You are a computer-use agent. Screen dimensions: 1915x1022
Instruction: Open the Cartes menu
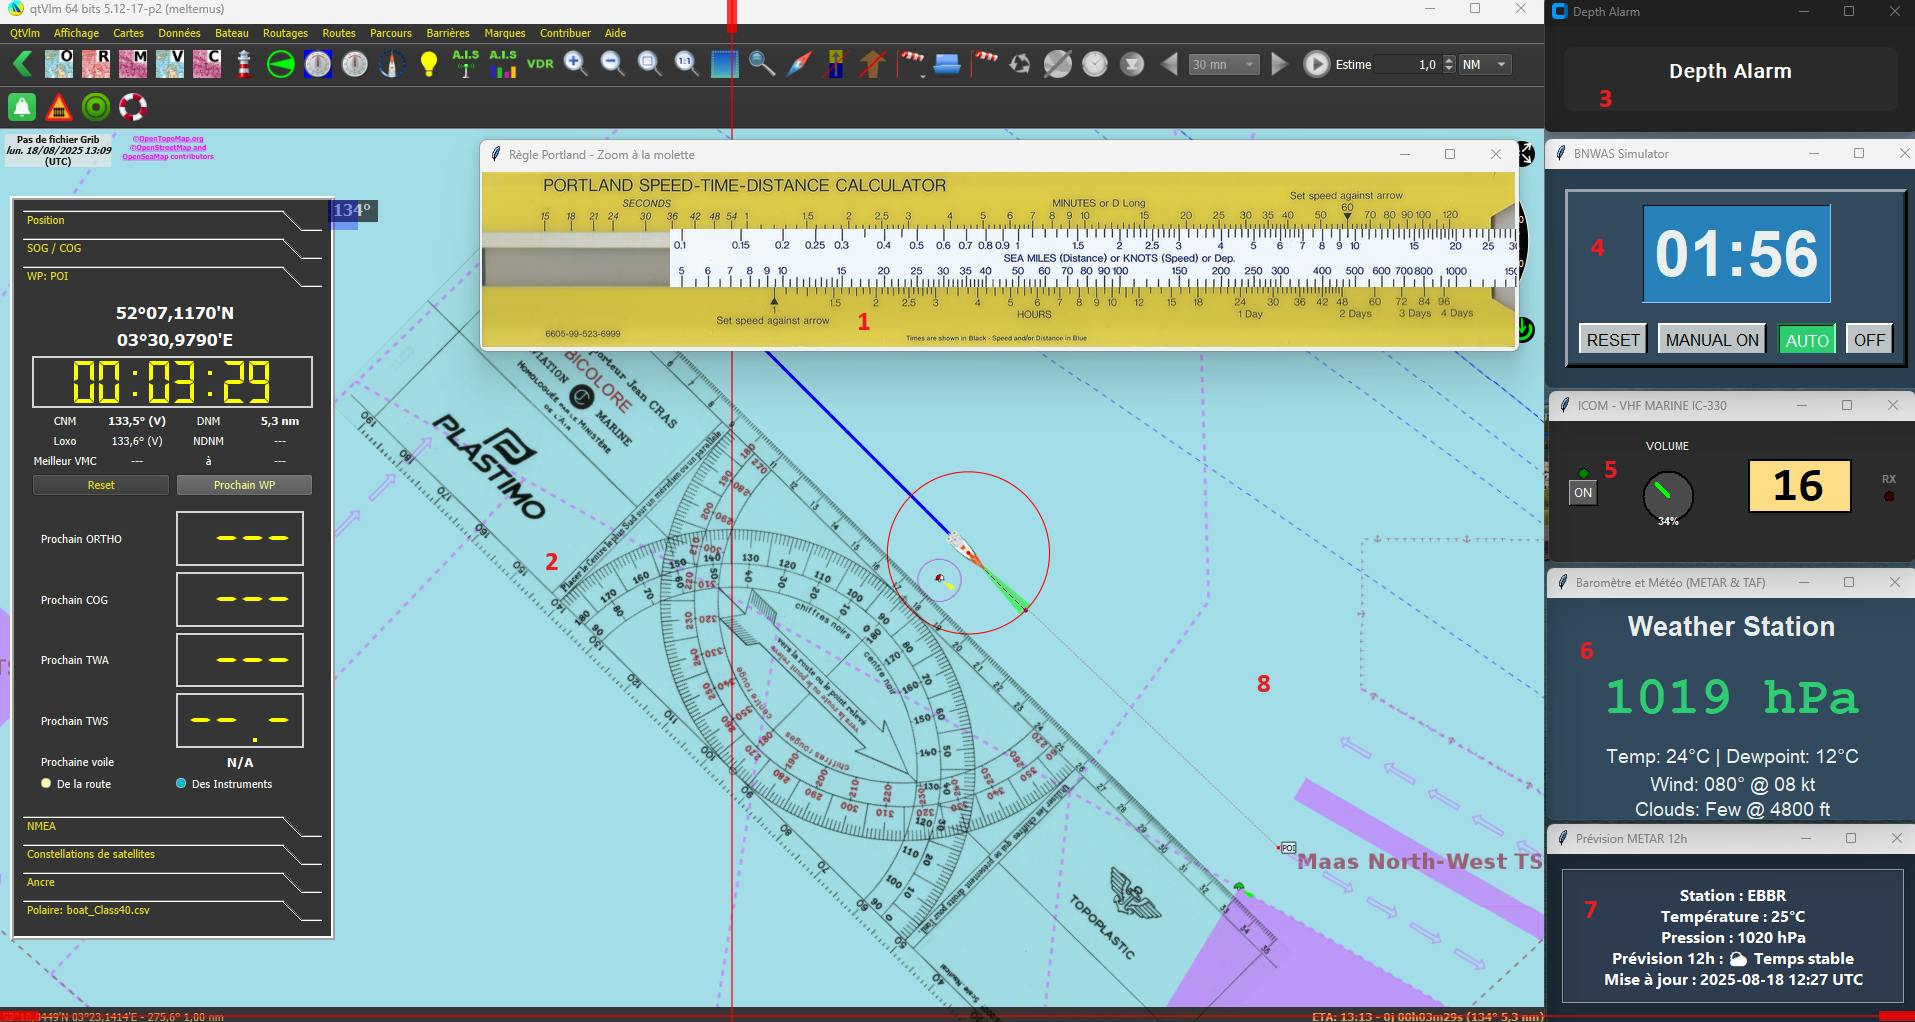(x=128, y=33)
